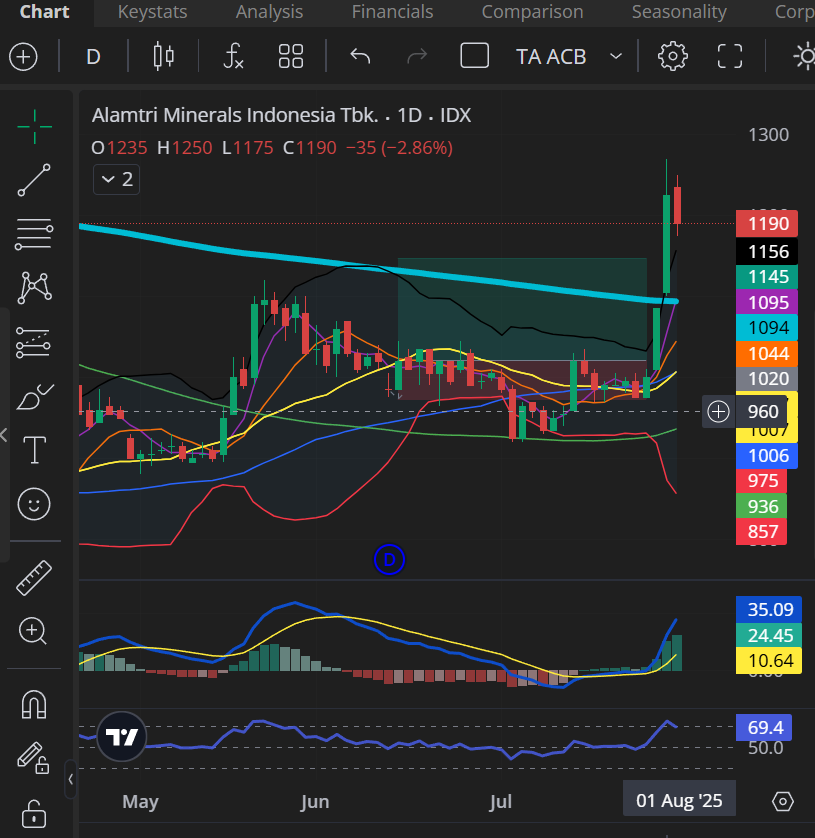Screen dimensions: 815x838
Task: Open the Keystats tab
Action: pyautogui.click(x=152, y=12)
